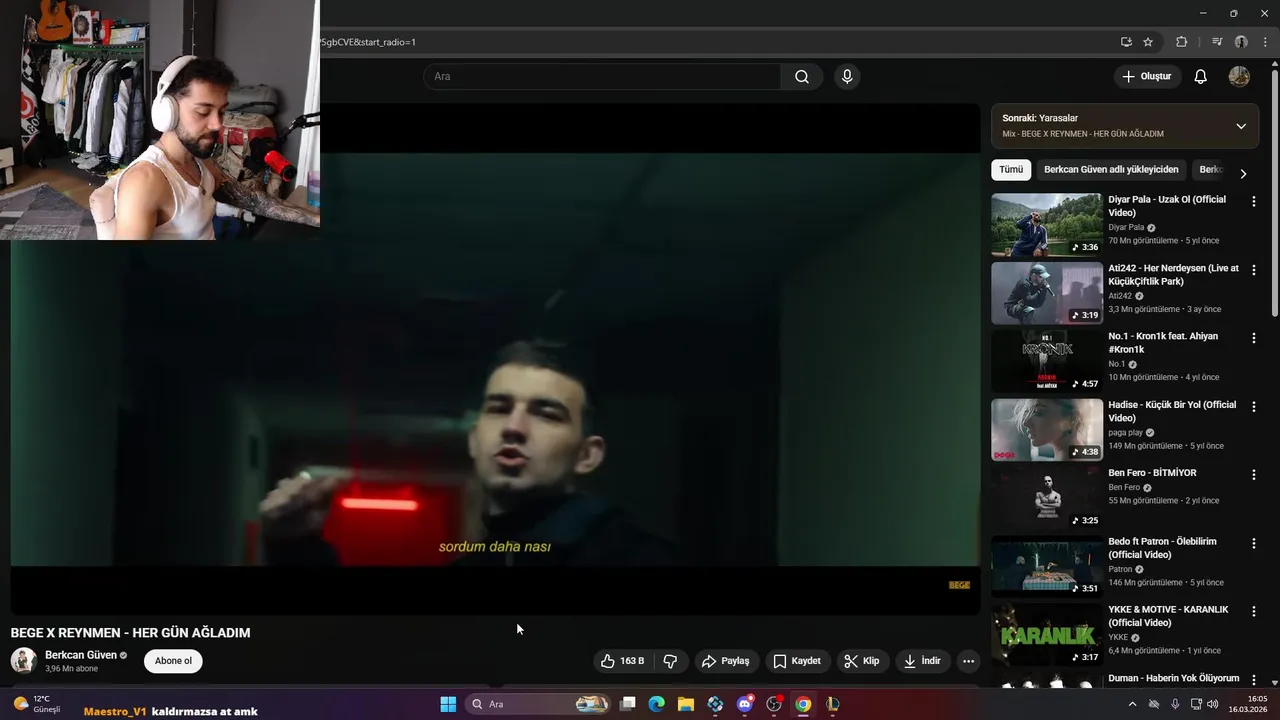This screenshot has height=720, width=1280.
Task: Show more filter chips with arrow
Action: tap(1243, 173)
